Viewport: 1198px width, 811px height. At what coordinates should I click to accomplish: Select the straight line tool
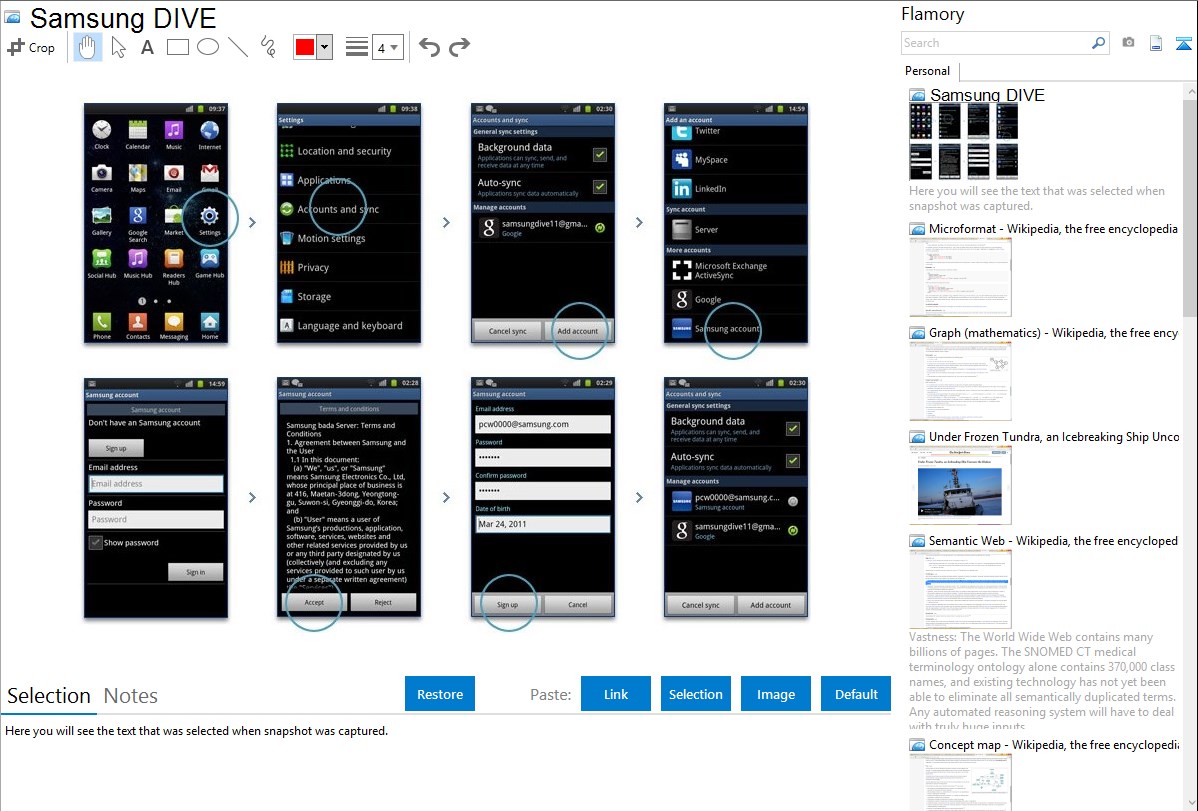pos(237,47)
